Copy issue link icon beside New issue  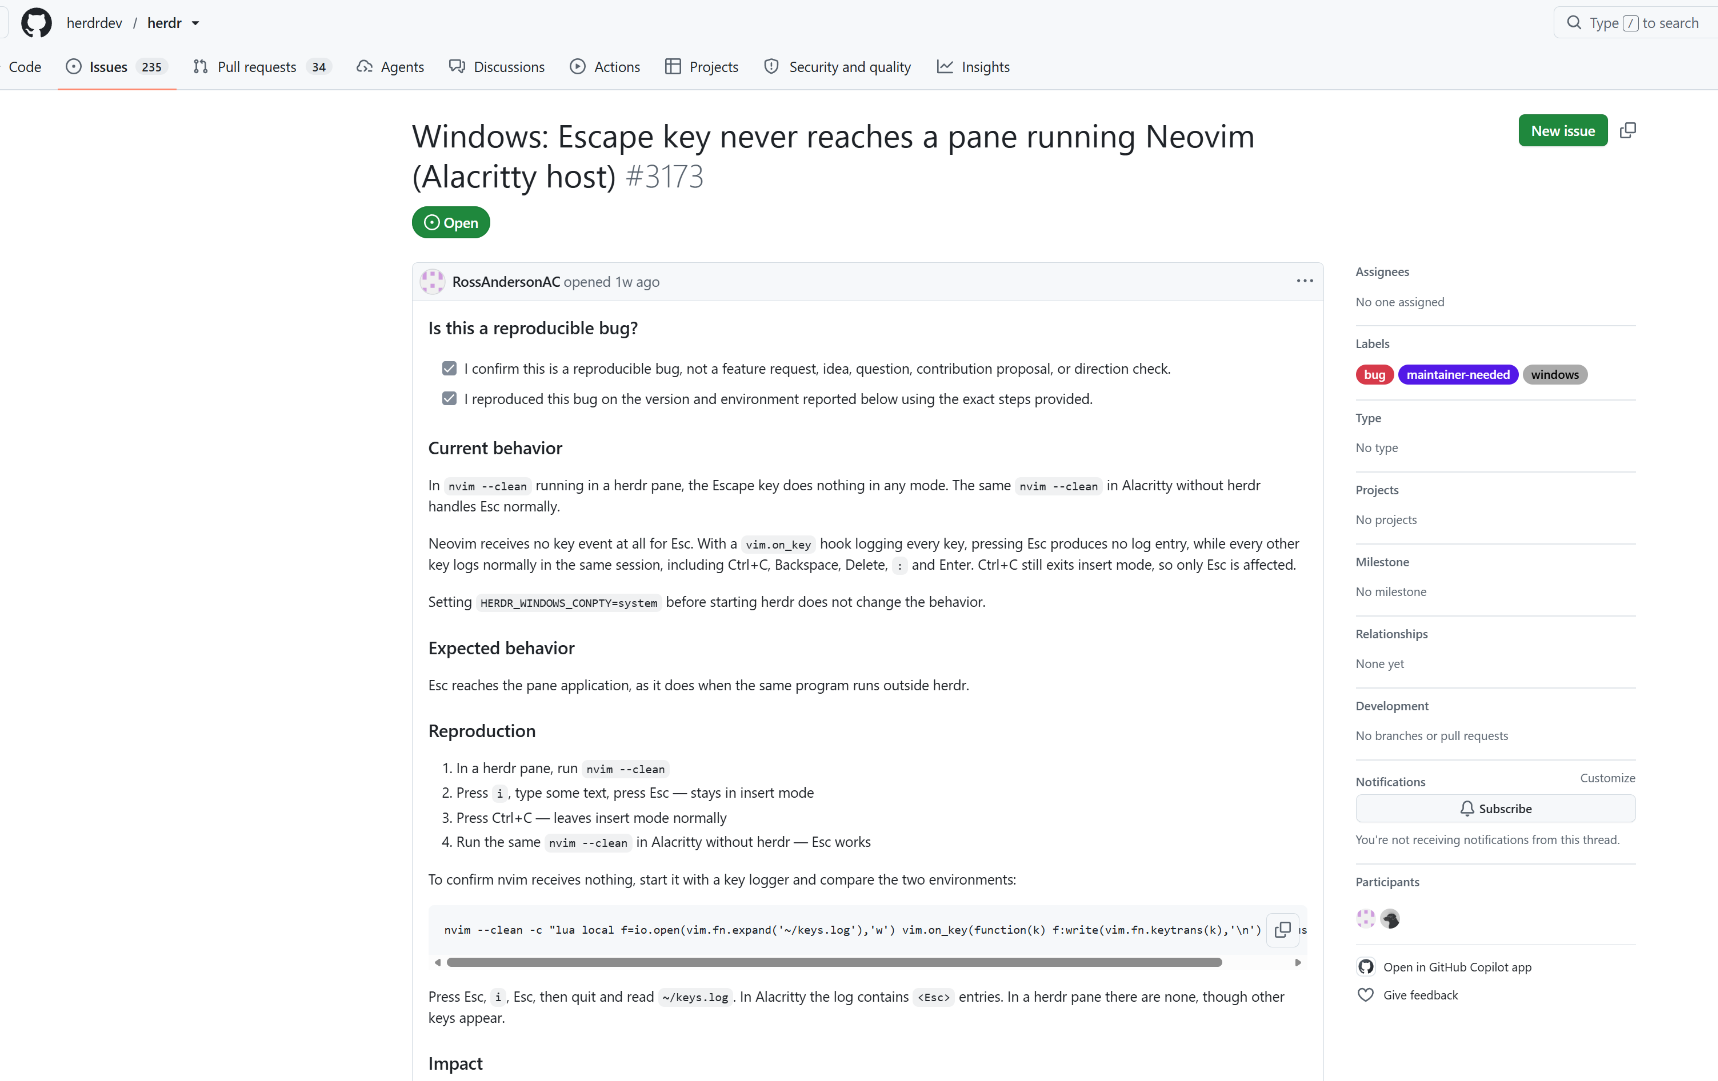pos(1628,131)
